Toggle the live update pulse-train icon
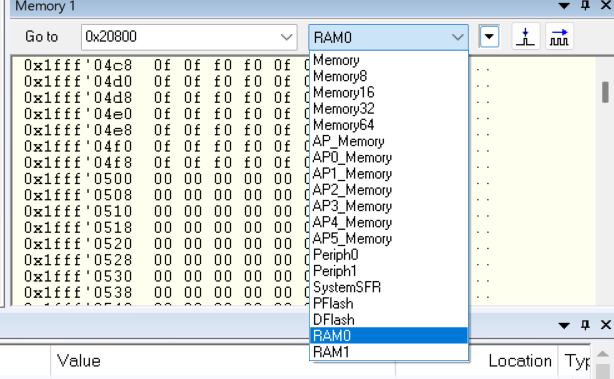This screenshot has height=379, width=614. coord(559,37)
